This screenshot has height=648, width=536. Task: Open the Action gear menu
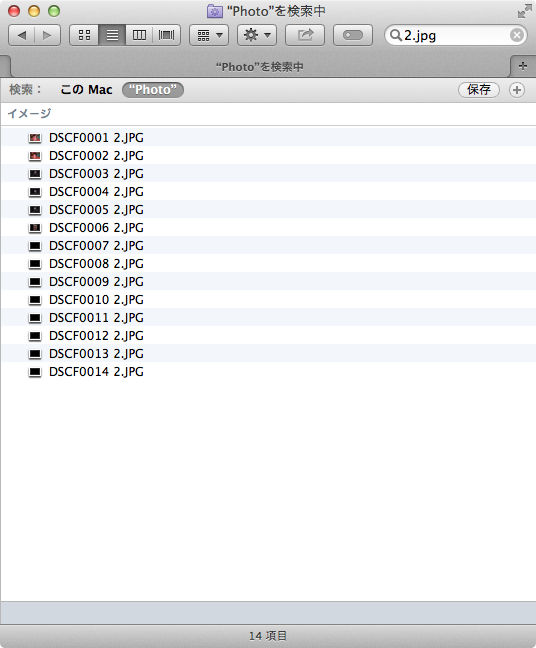click(257, 36)
